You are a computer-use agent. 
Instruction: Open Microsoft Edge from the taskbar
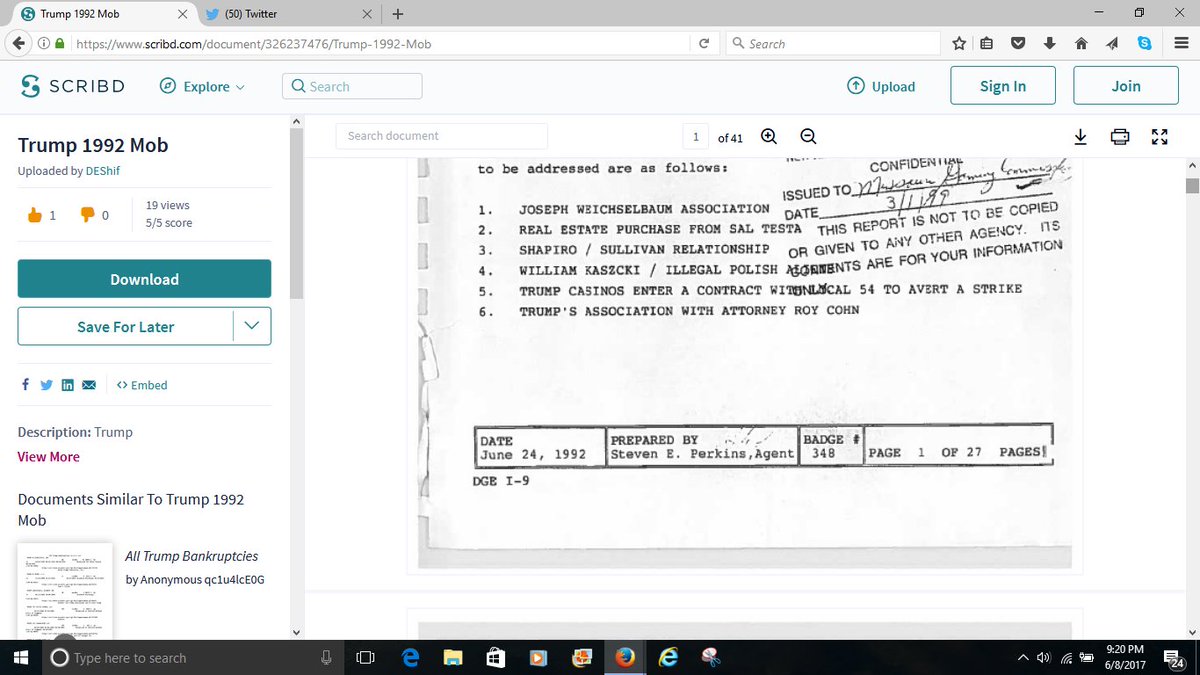point(410,657)
